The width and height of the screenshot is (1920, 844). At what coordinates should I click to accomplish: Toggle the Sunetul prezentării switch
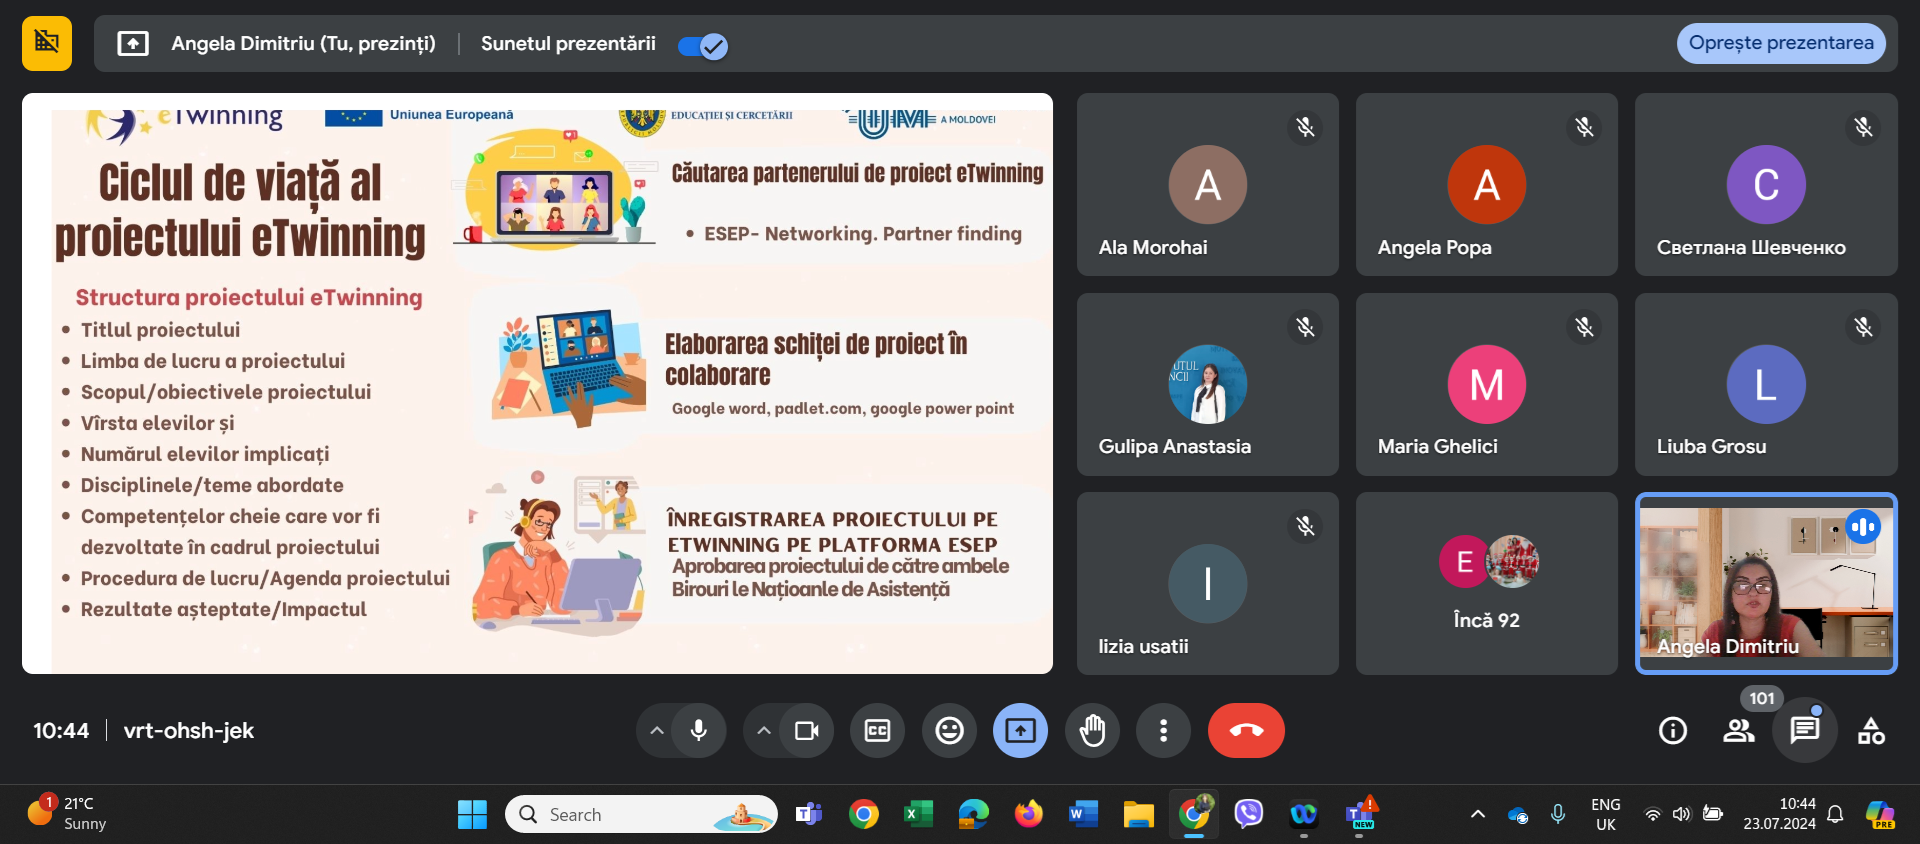(702, 45)
